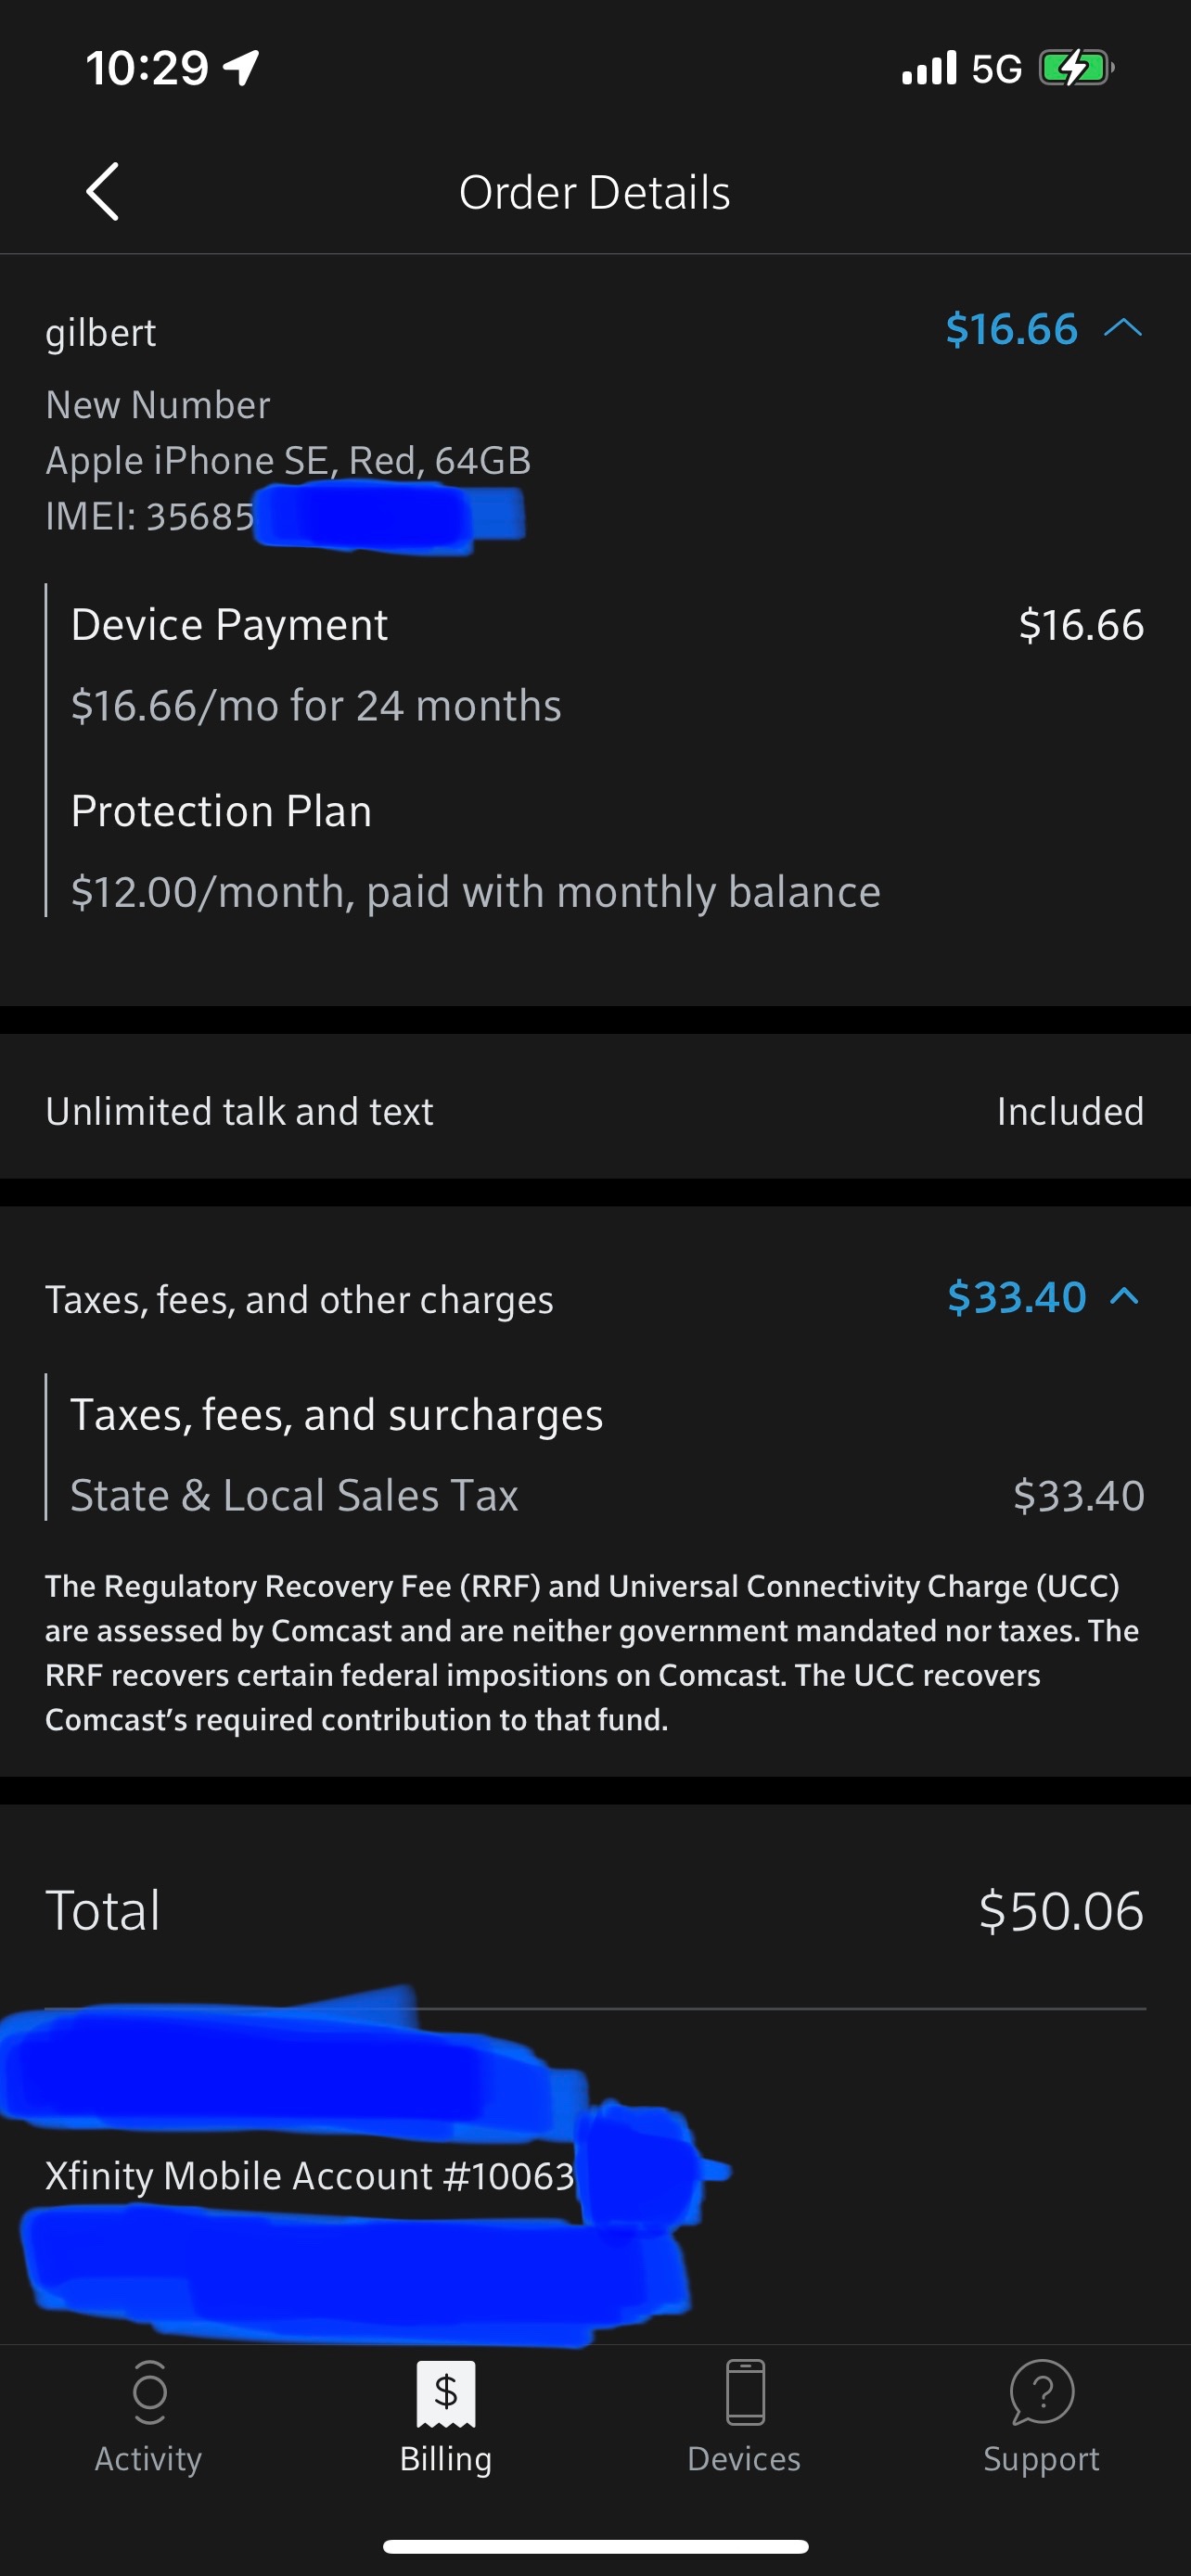Screen dimensions: 1191x2576
Task: Collapse the taxes and fees $33.40 chevron
Action: pos(1125,1297)
